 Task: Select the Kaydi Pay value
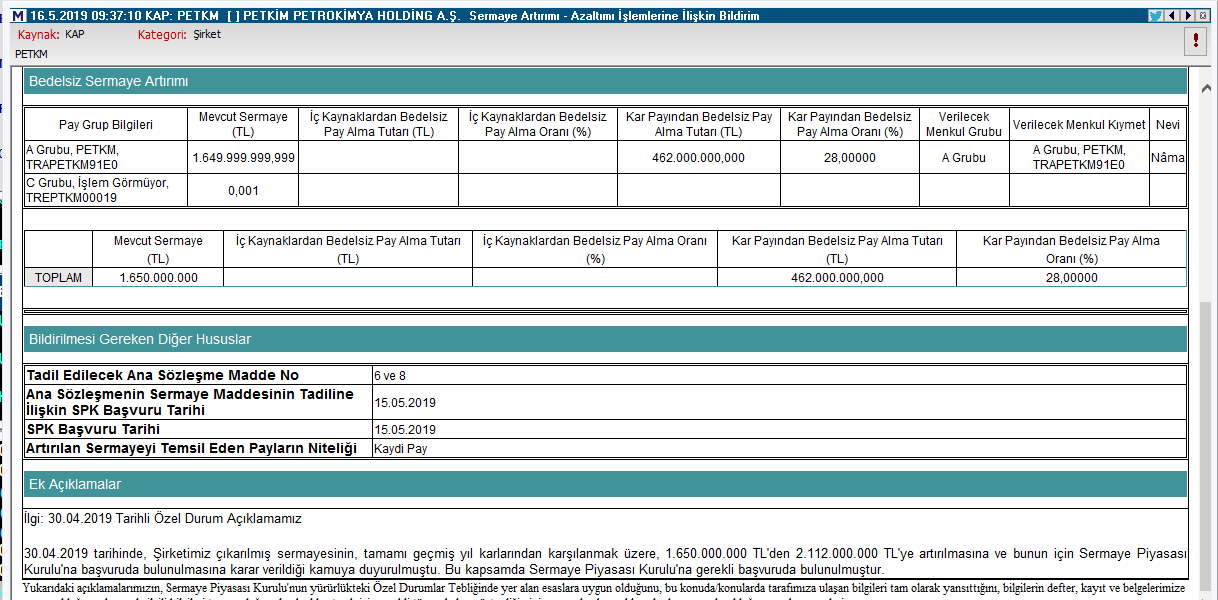pos(401,449)
